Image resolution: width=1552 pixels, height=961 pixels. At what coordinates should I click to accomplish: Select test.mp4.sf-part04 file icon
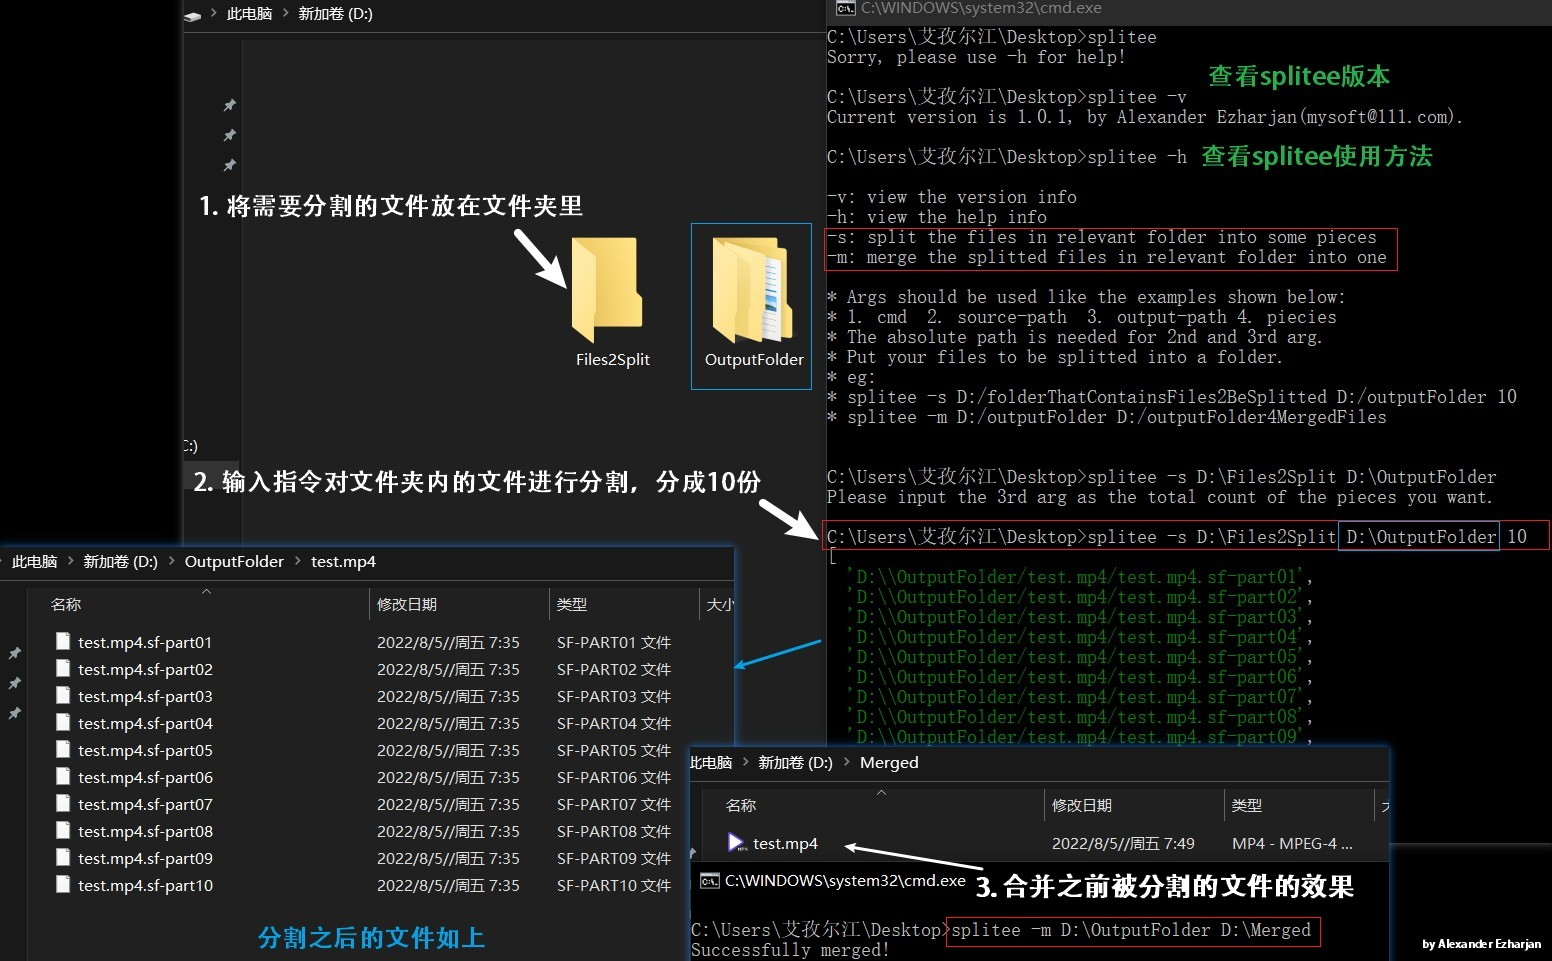tap(63, 723)
